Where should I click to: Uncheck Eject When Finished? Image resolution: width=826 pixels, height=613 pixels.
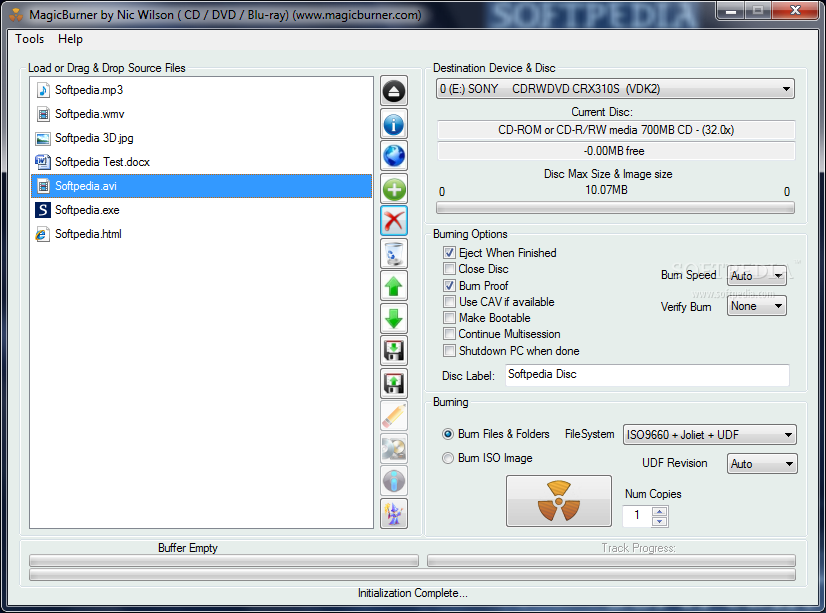449,253
